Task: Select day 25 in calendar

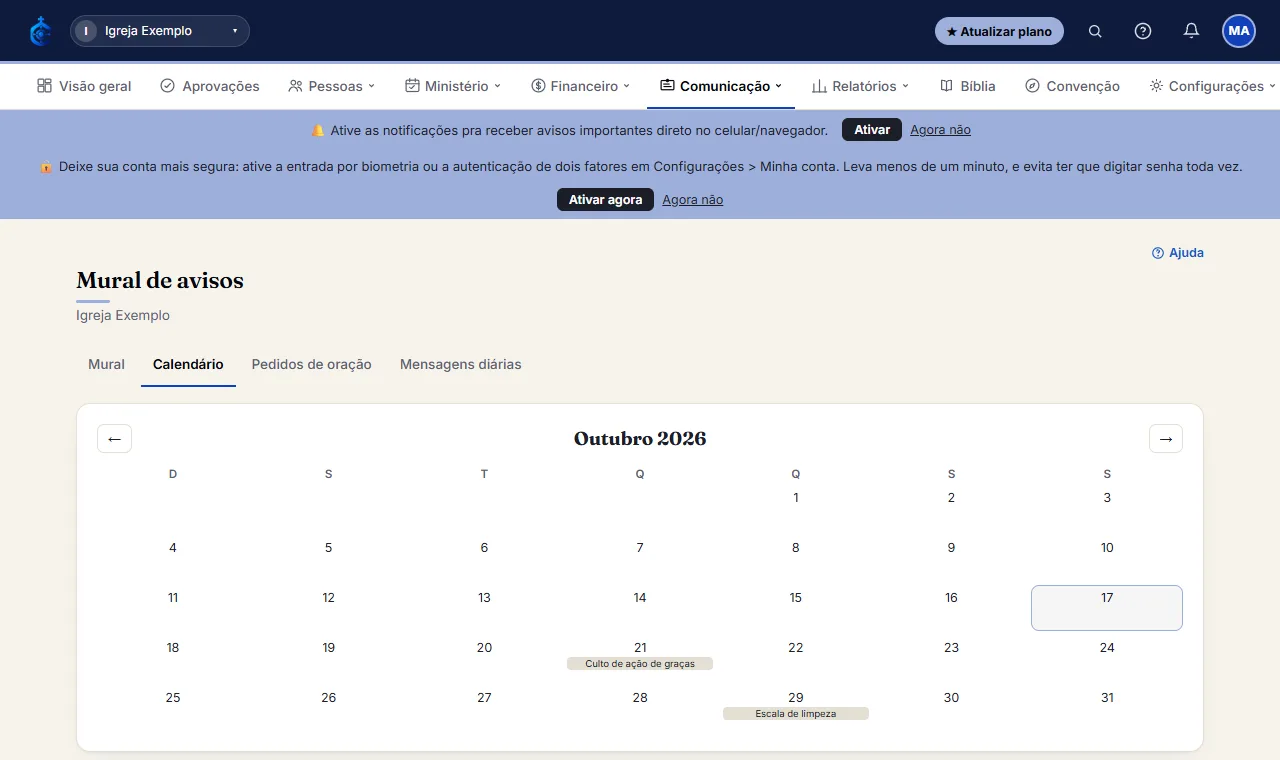Action: point(173,698)
